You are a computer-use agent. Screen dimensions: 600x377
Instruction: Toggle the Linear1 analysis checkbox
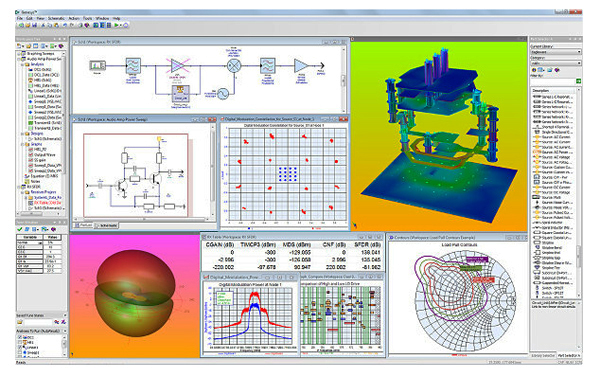20,348
